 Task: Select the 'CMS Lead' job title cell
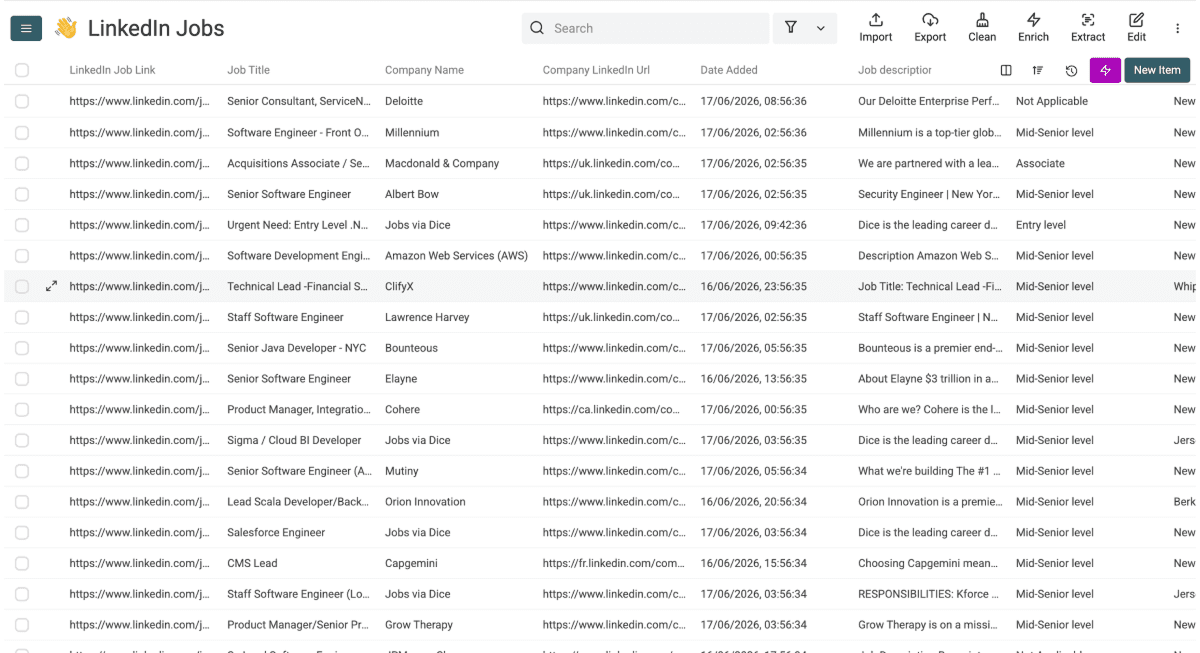(x=252, y=563)
